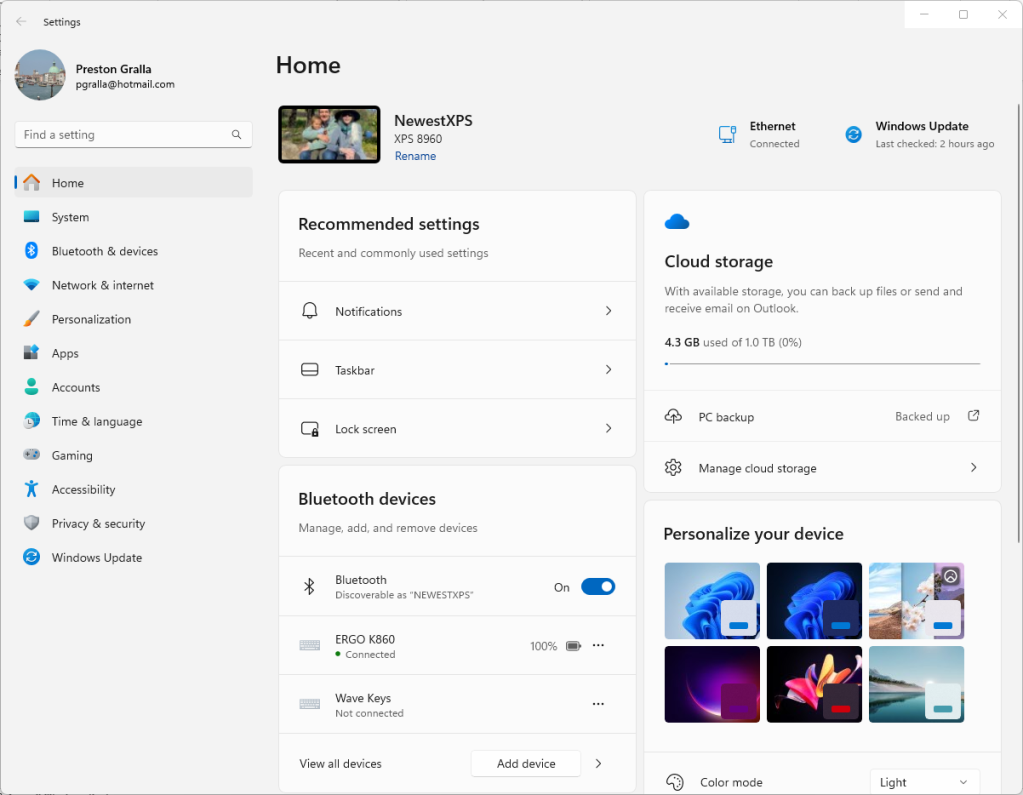The height and width of the screenshot is (795, 1023).
Task: Open more options for Wave Keys
Action: pos(598,704)
